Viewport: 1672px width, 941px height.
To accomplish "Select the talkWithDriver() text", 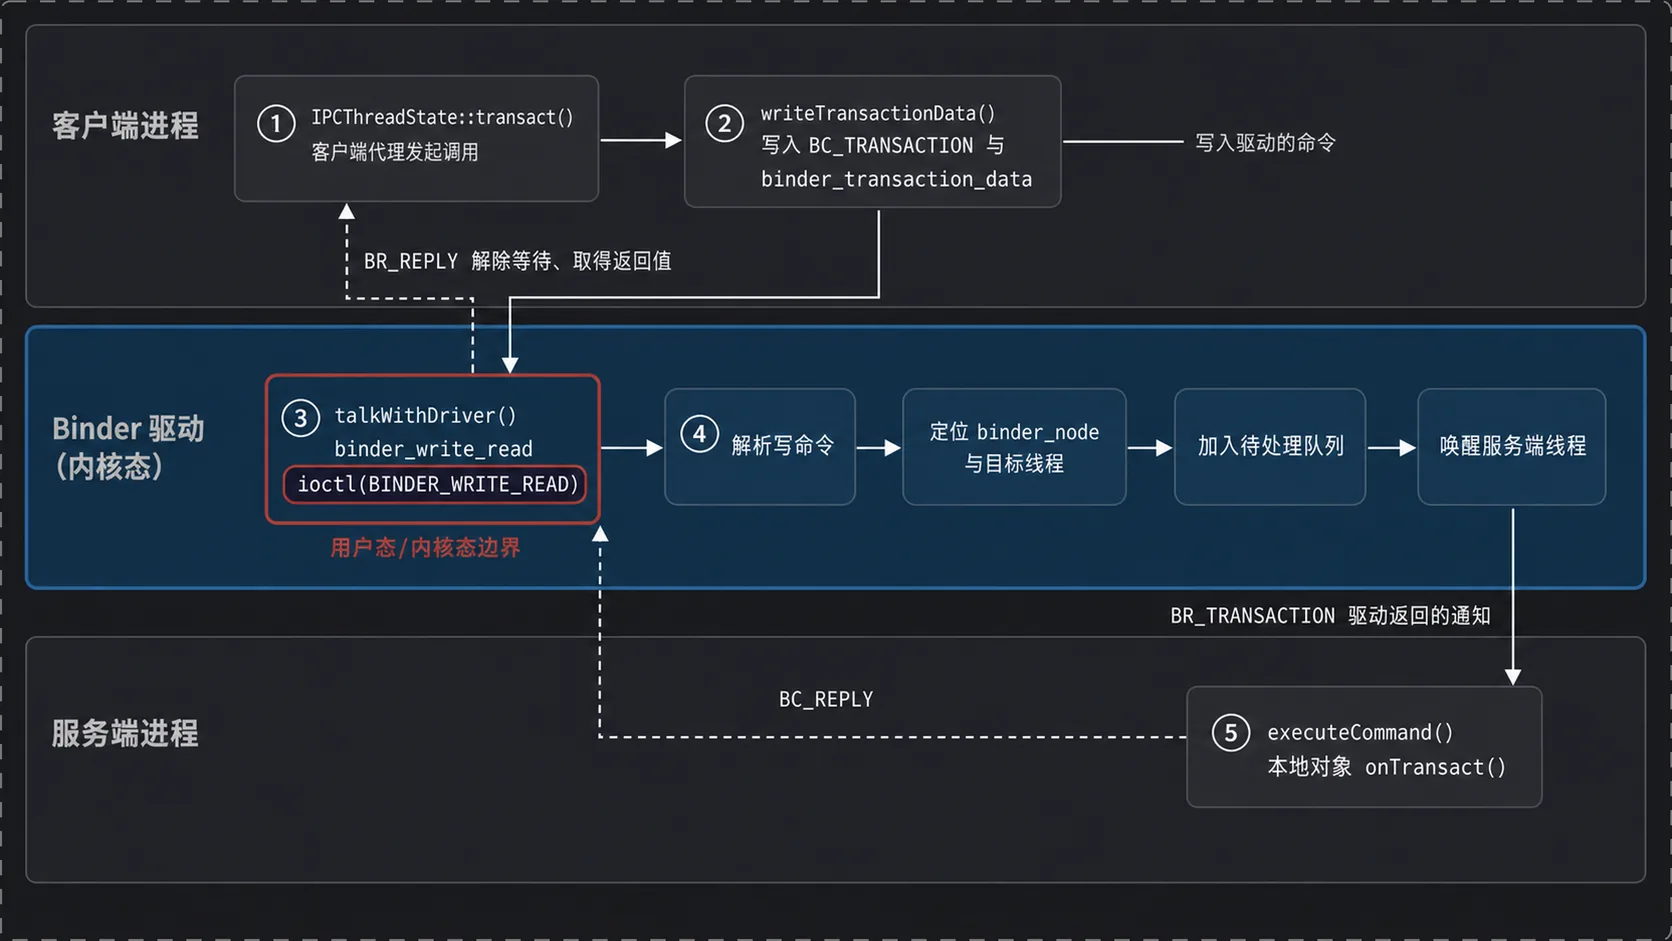I will (x=425, y=415).
